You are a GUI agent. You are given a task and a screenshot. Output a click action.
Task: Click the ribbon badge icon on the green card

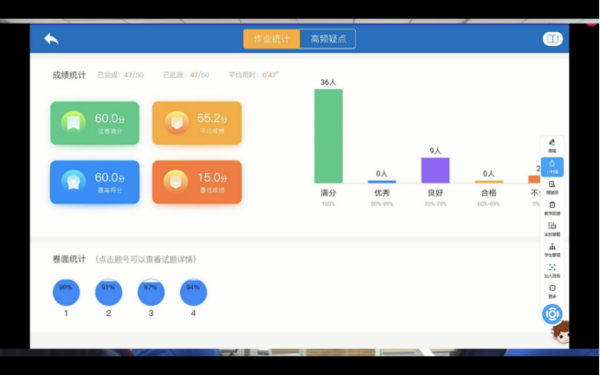[x=73, y=123]
